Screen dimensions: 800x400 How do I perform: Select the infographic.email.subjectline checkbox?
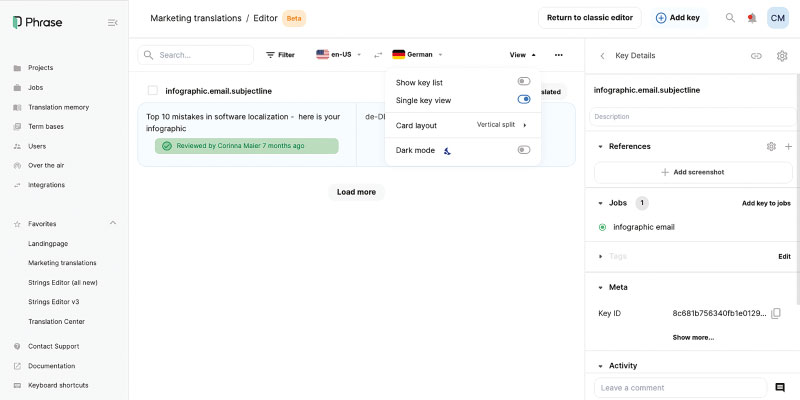pos(153,91)
